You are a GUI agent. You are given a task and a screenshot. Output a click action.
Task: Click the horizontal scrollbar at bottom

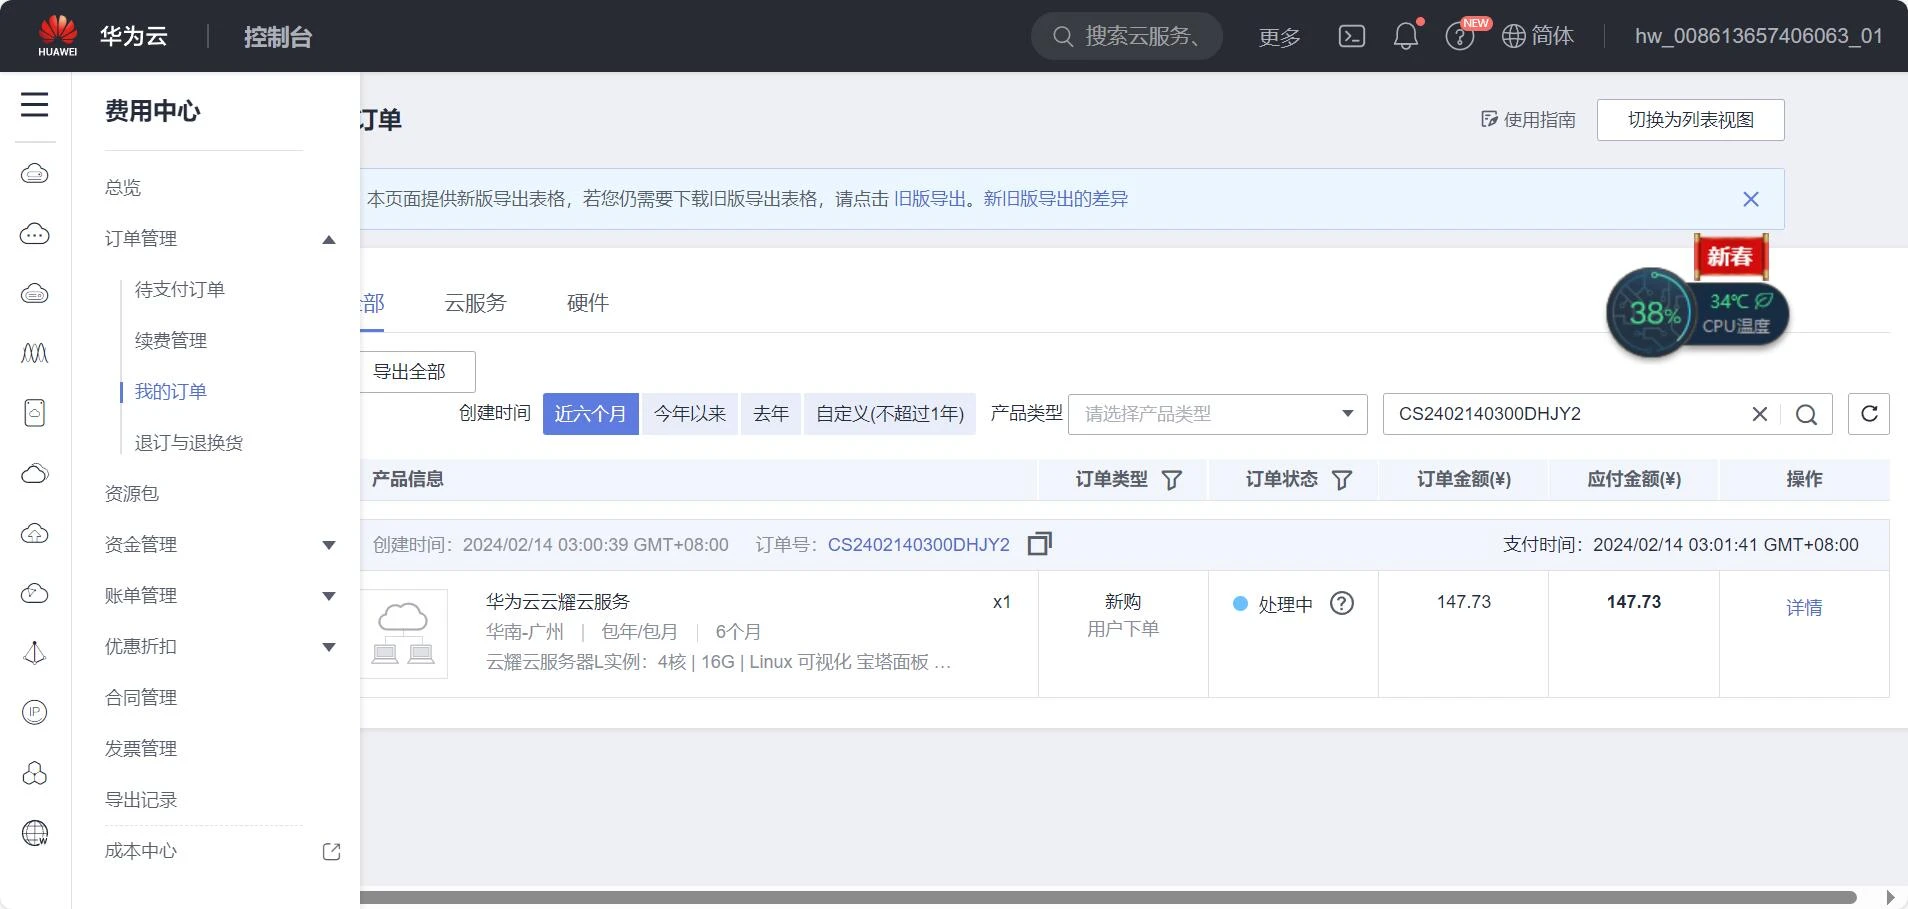(x=1108, y=897)
